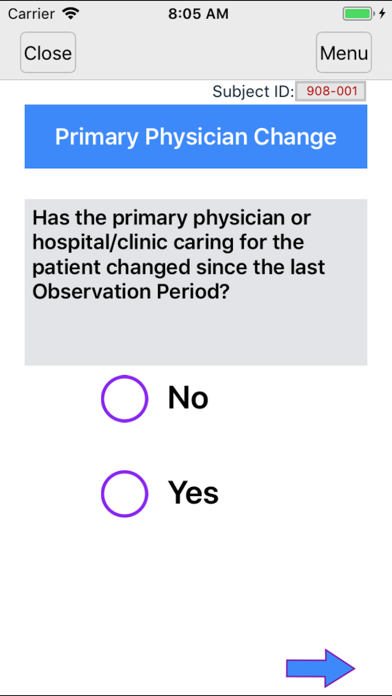
Task: Tap the 8:05 AM clock
Action: tap(198, 14)
